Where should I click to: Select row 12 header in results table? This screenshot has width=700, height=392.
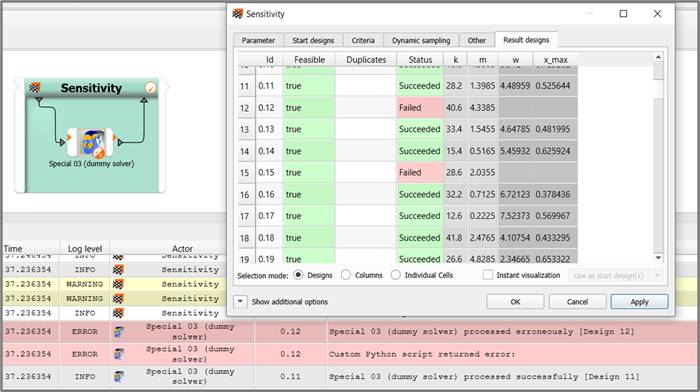245,108
